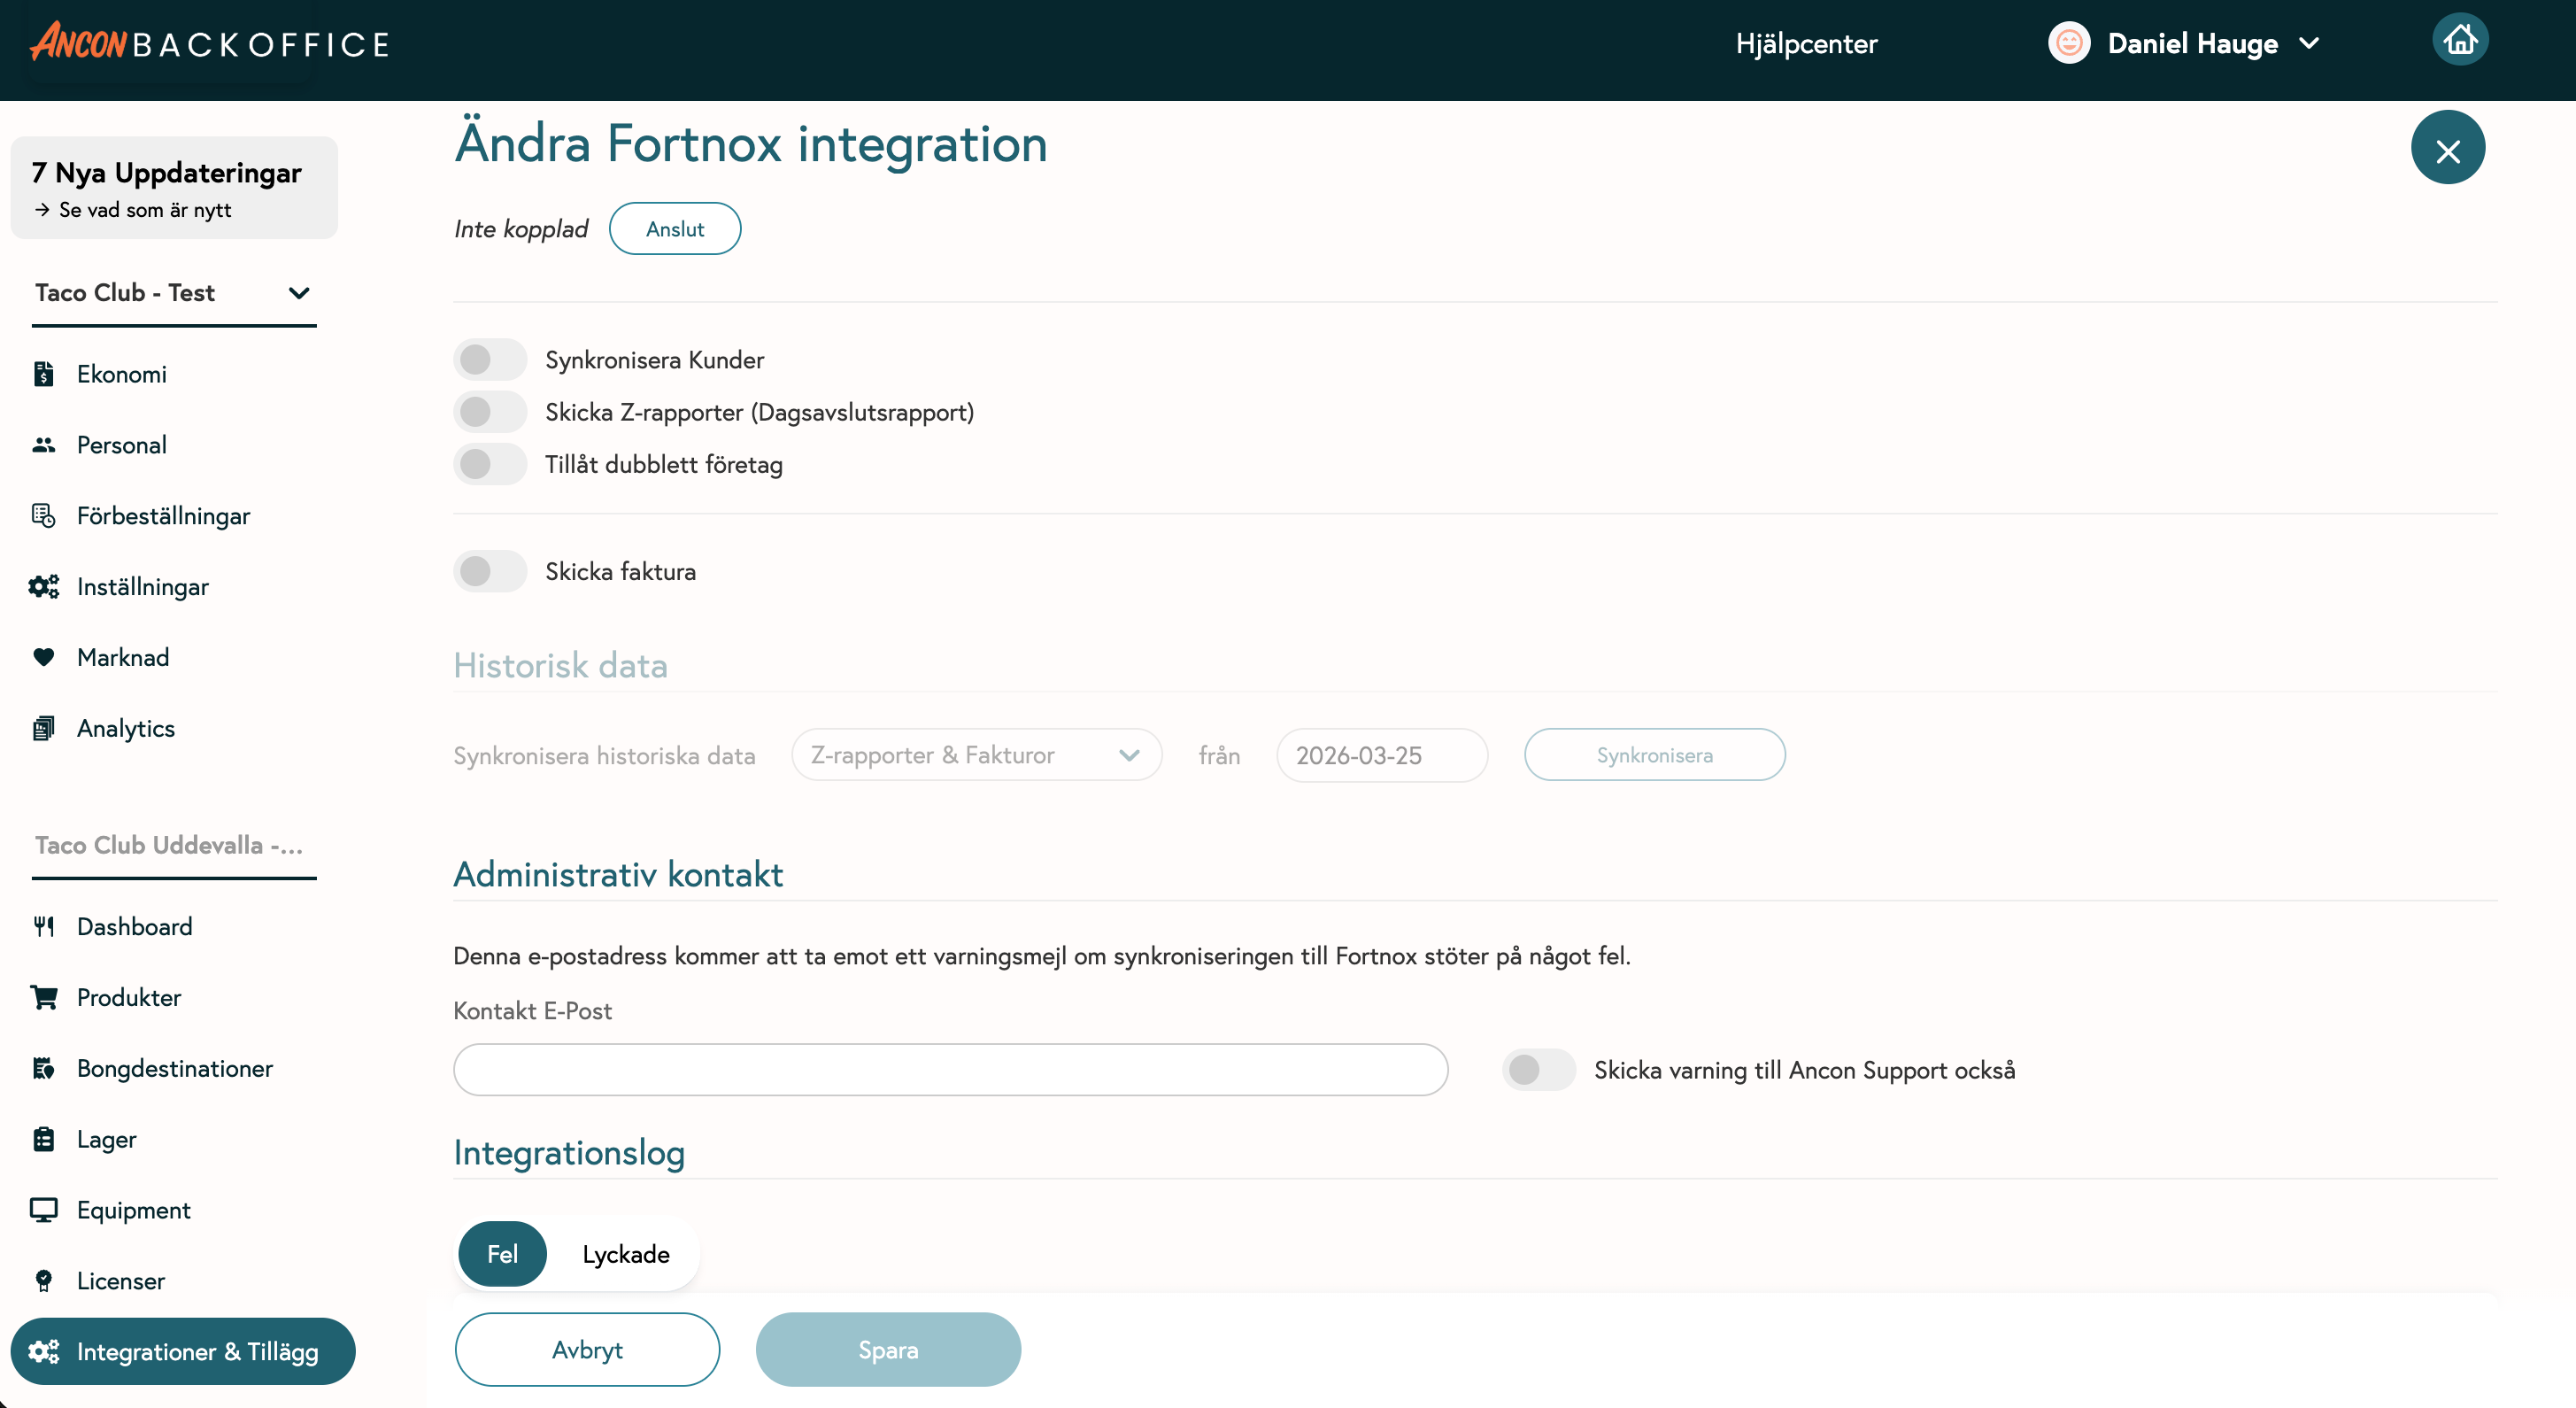Screen dimensions: 2576x1408
Task: Open the Hjälpcenter link
Action: 1806,43
